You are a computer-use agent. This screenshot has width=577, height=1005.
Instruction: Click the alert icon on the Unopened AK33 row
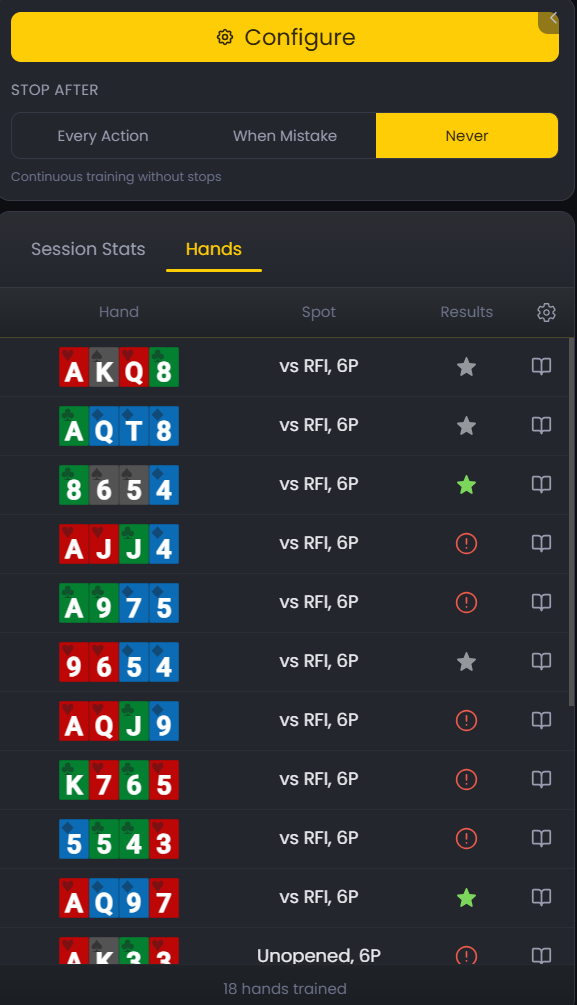pos(466,956)
